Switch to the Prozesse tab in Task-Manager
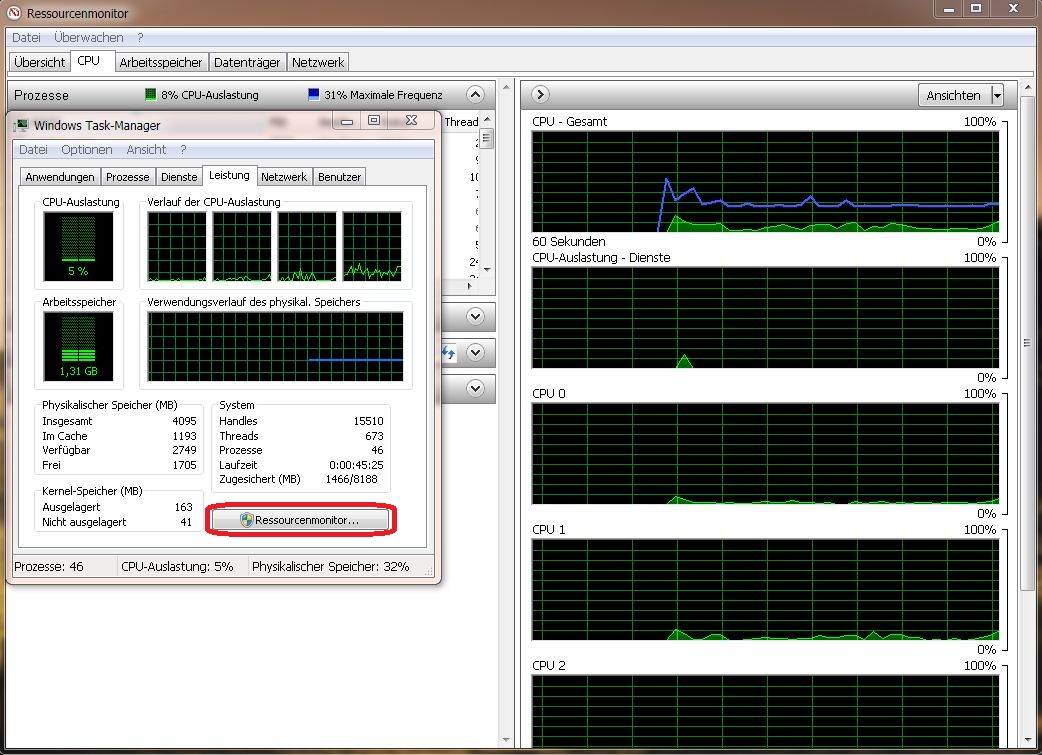 click(x=128, y=177)
